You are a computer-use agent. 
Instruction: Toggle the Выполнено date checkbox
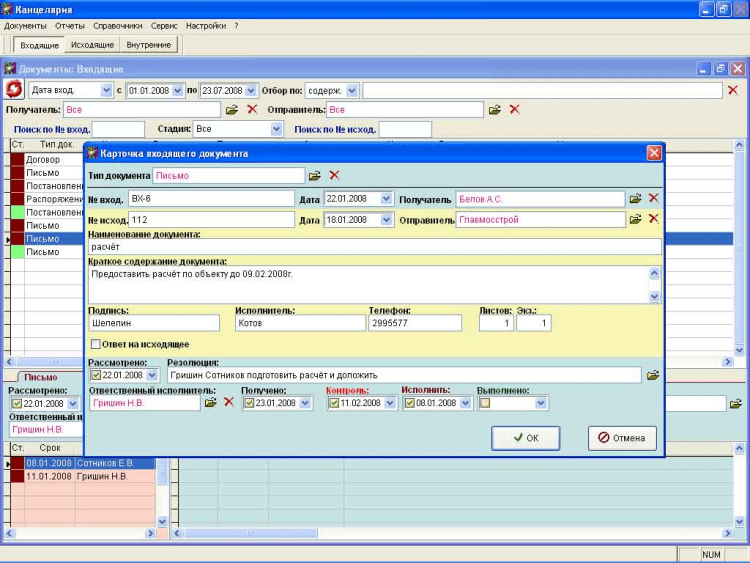point(485,403)
